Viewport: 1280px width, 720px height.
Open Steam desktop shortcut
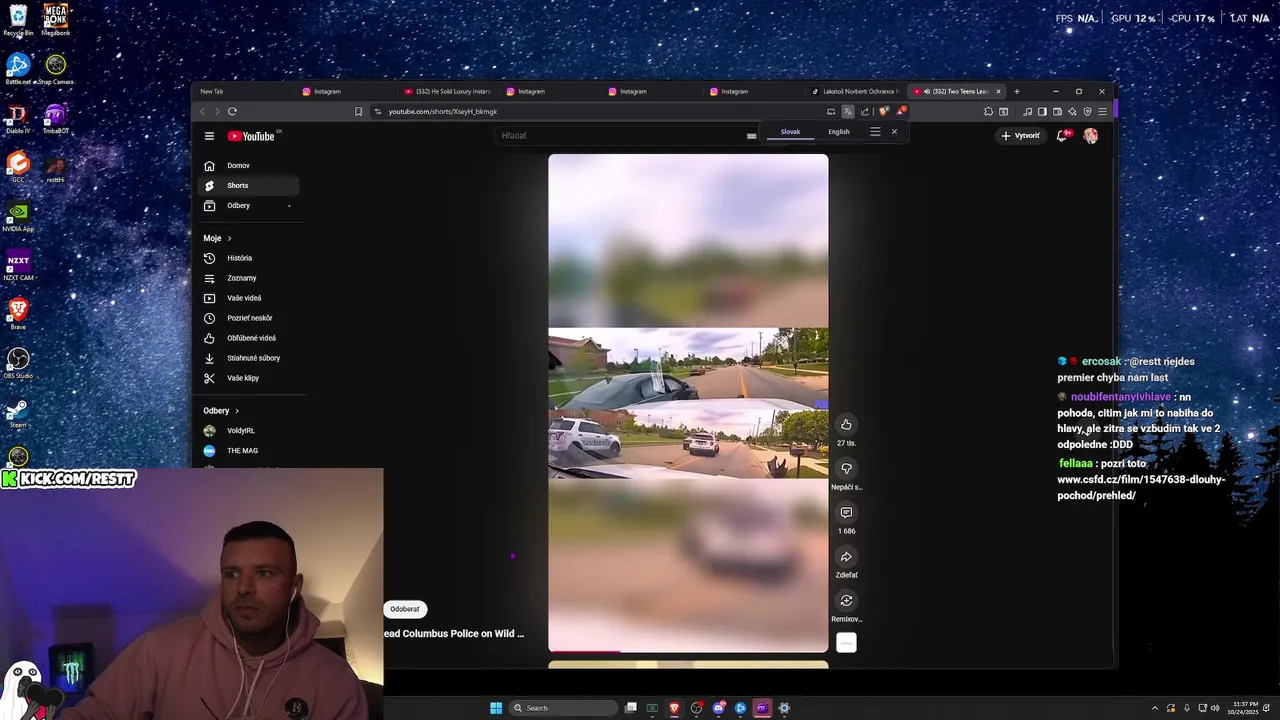18,412
